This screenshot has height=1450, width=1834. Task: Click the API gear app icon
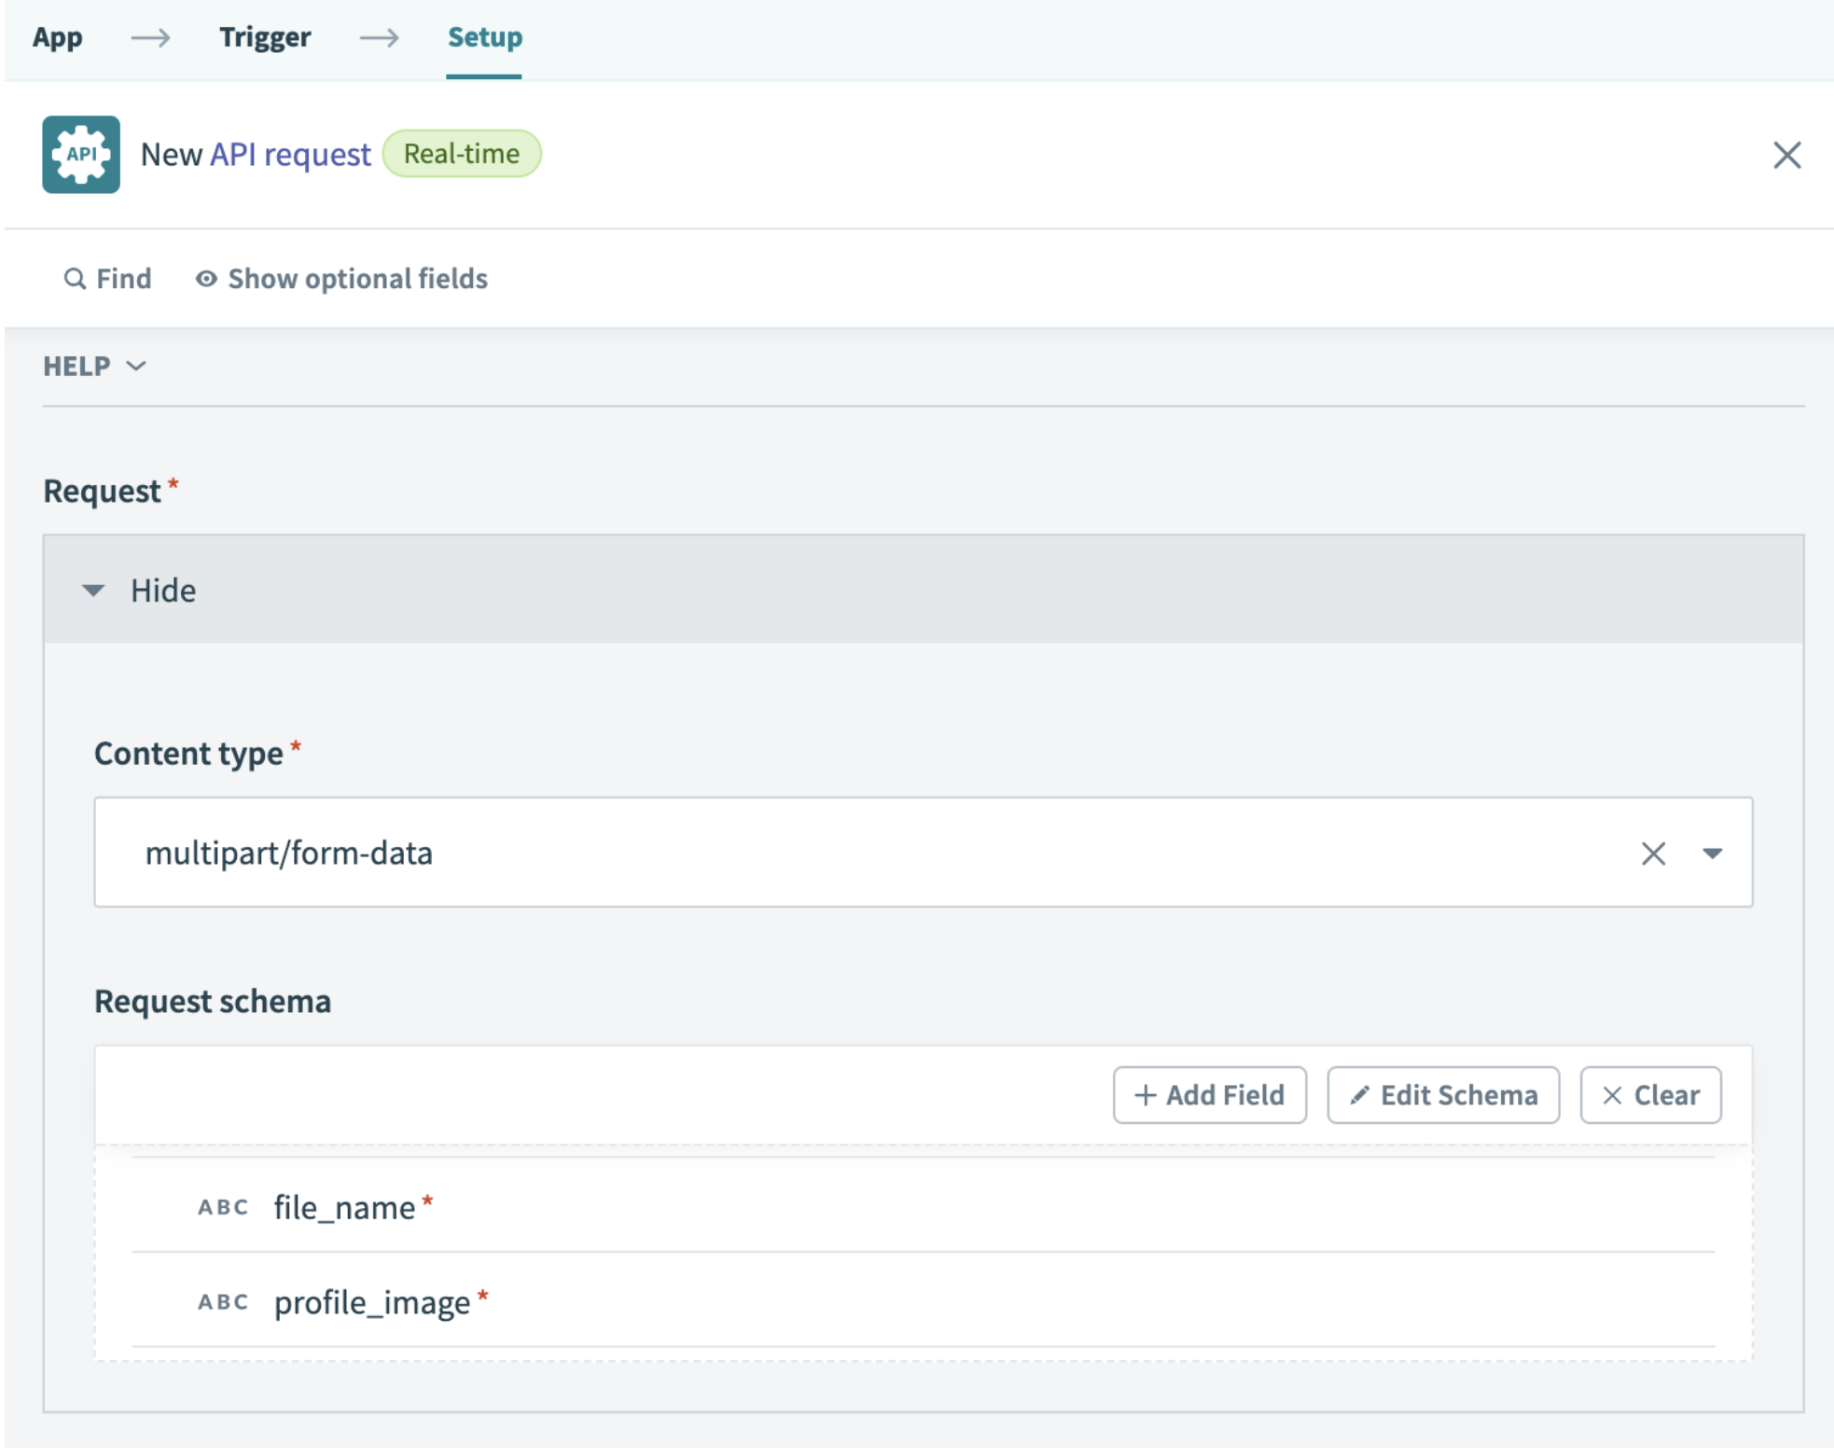81,154
